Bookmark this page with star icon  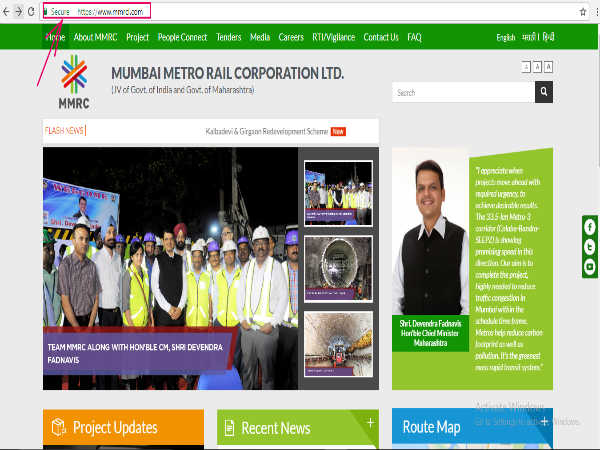(582, 11)
